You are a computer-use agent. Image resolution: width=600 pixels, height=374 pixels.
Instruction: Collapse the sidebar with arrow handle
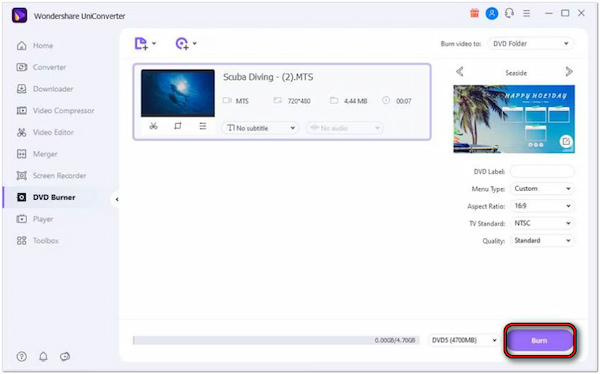pos(117,199)
